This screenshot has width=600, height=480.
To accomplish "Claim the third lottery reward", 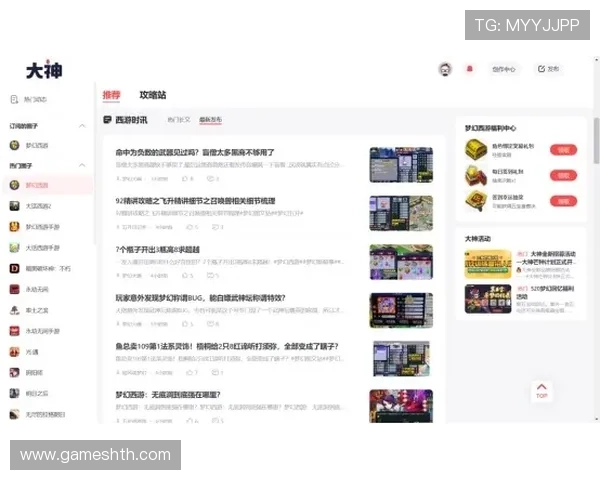I will [563, 201].
